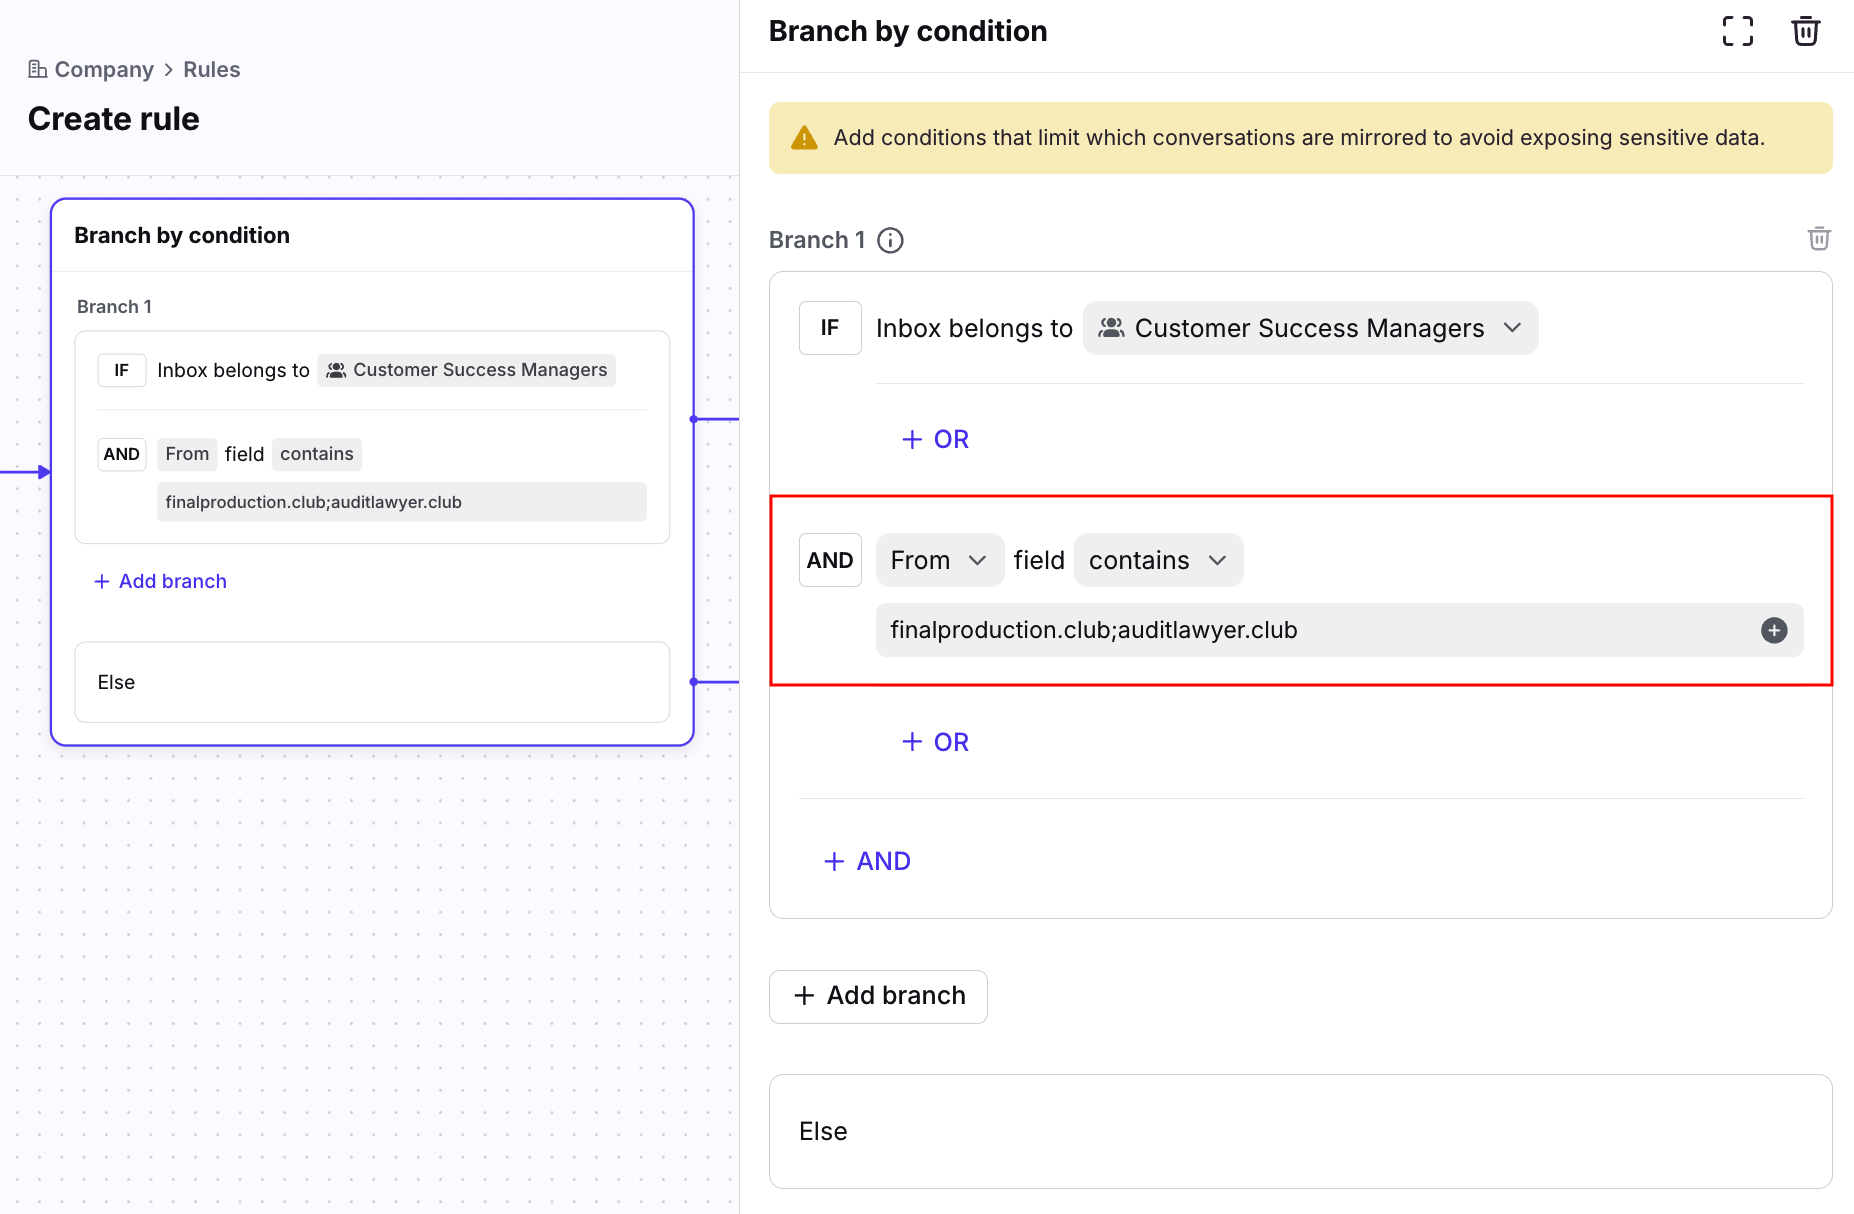Add OR condition under Inbox belongs to
1854x1214 pixels.
(x=936, y=440)
